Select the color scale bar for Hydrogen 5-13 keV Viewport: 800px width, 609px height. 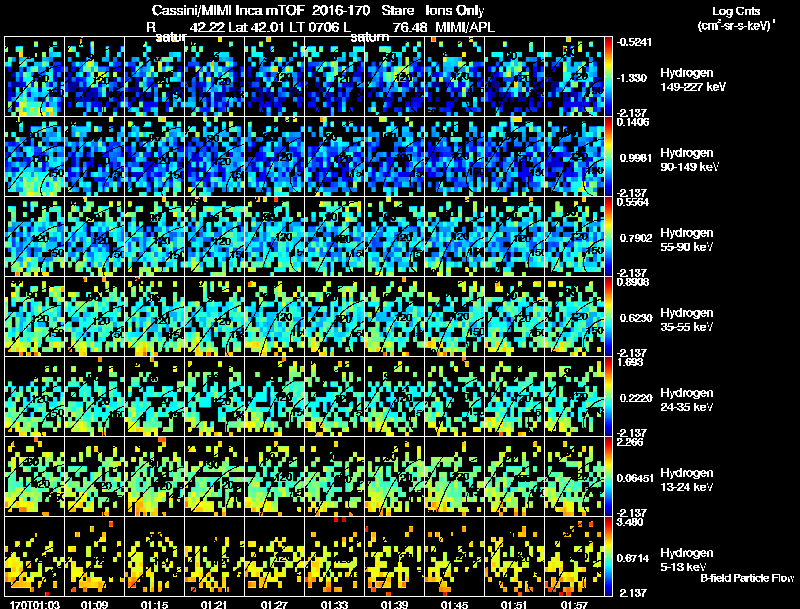click(608, 557)
